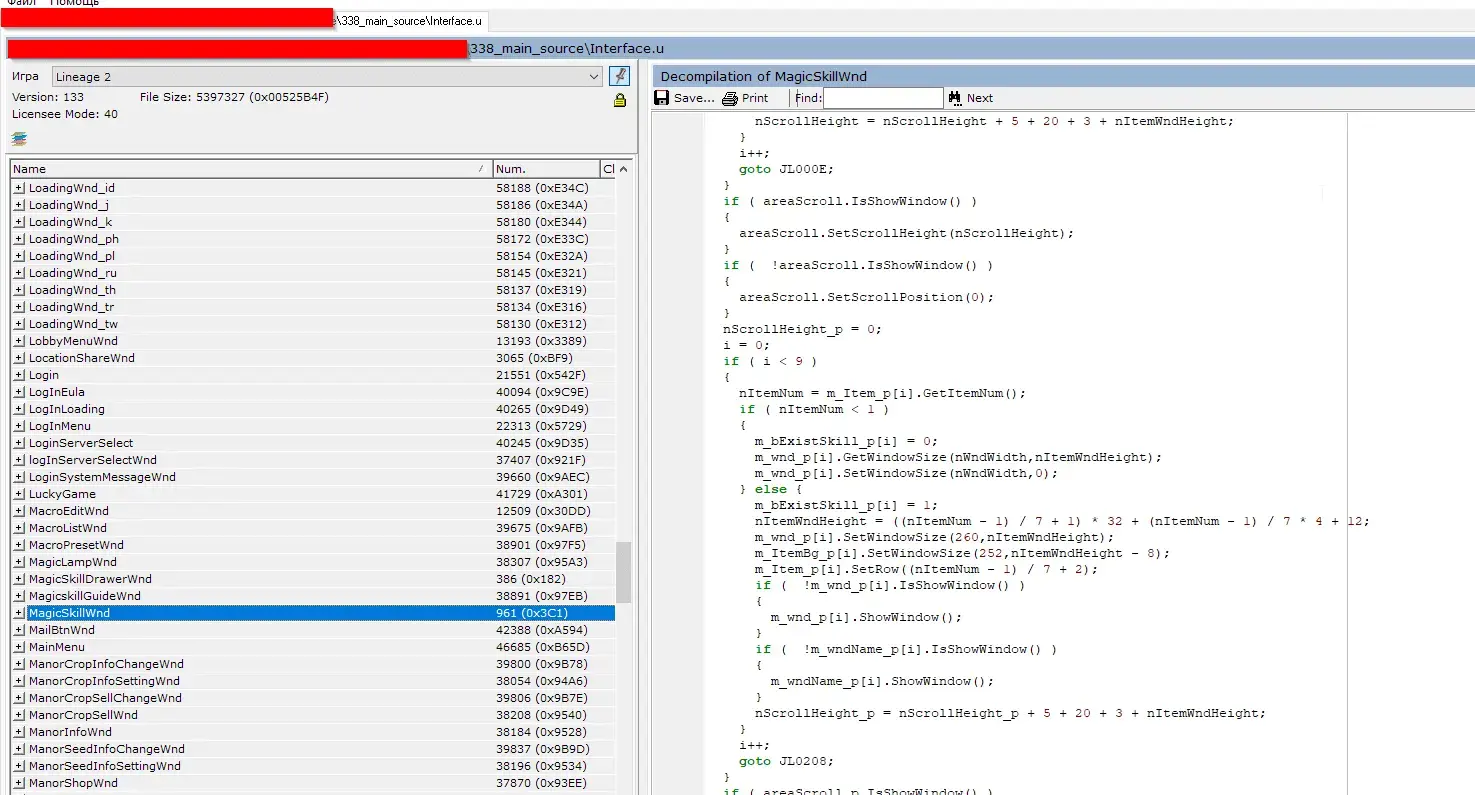1475x795 pixels.
Task: Click the Cl column header
Action: (x=608, y=169)
